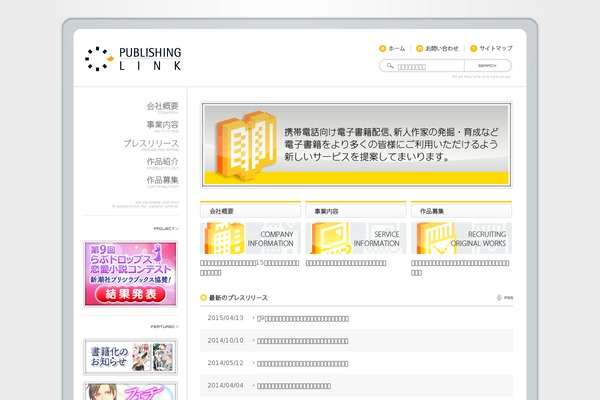Open the 2015/04/13 press release
This screenshot has height=400, width=600.
303,318
